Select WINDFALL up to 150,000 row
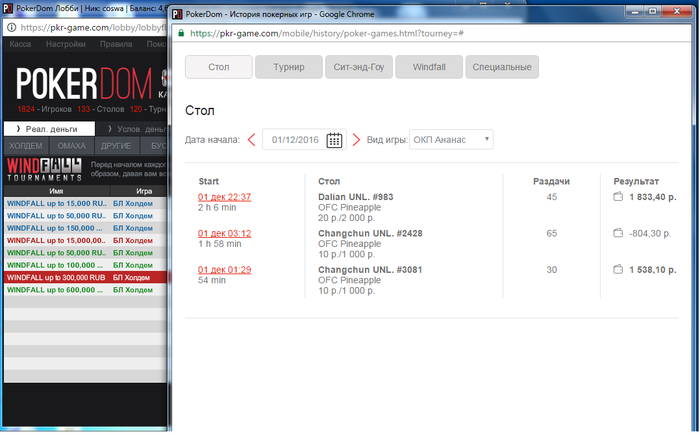The image size is (700, 434). click(x=85, y=228)
